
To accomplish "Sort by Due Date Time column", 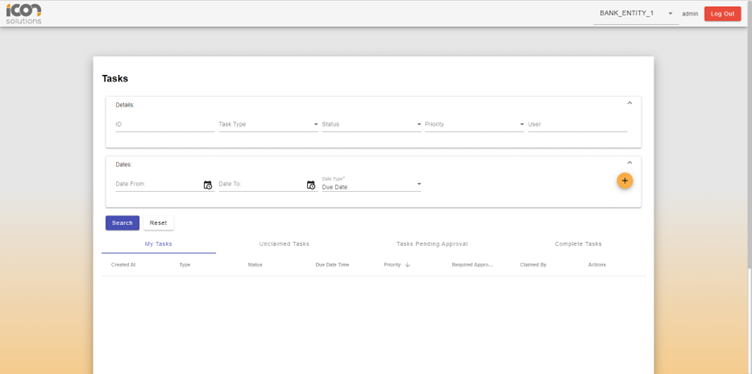I will [332, 265].
